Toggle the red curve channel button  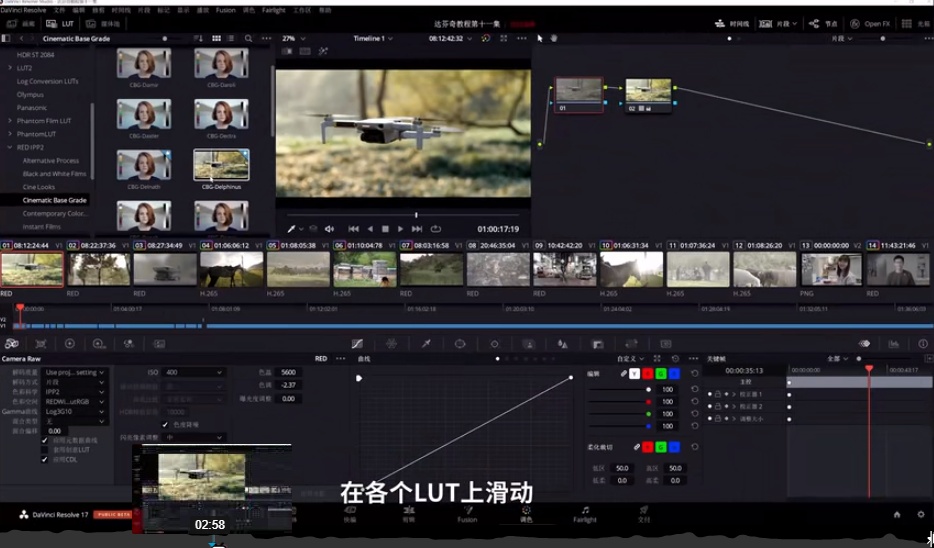pos(647,373)
